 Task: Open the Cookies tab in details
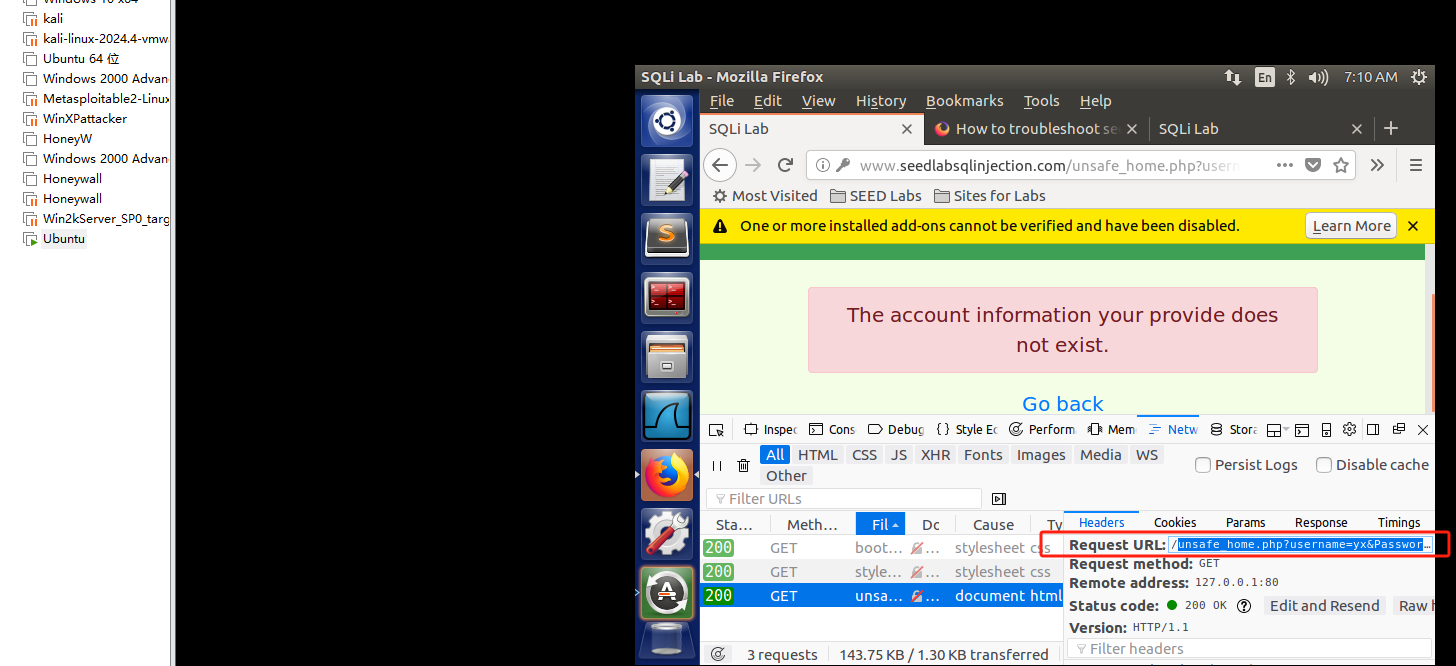(1175, 522)
